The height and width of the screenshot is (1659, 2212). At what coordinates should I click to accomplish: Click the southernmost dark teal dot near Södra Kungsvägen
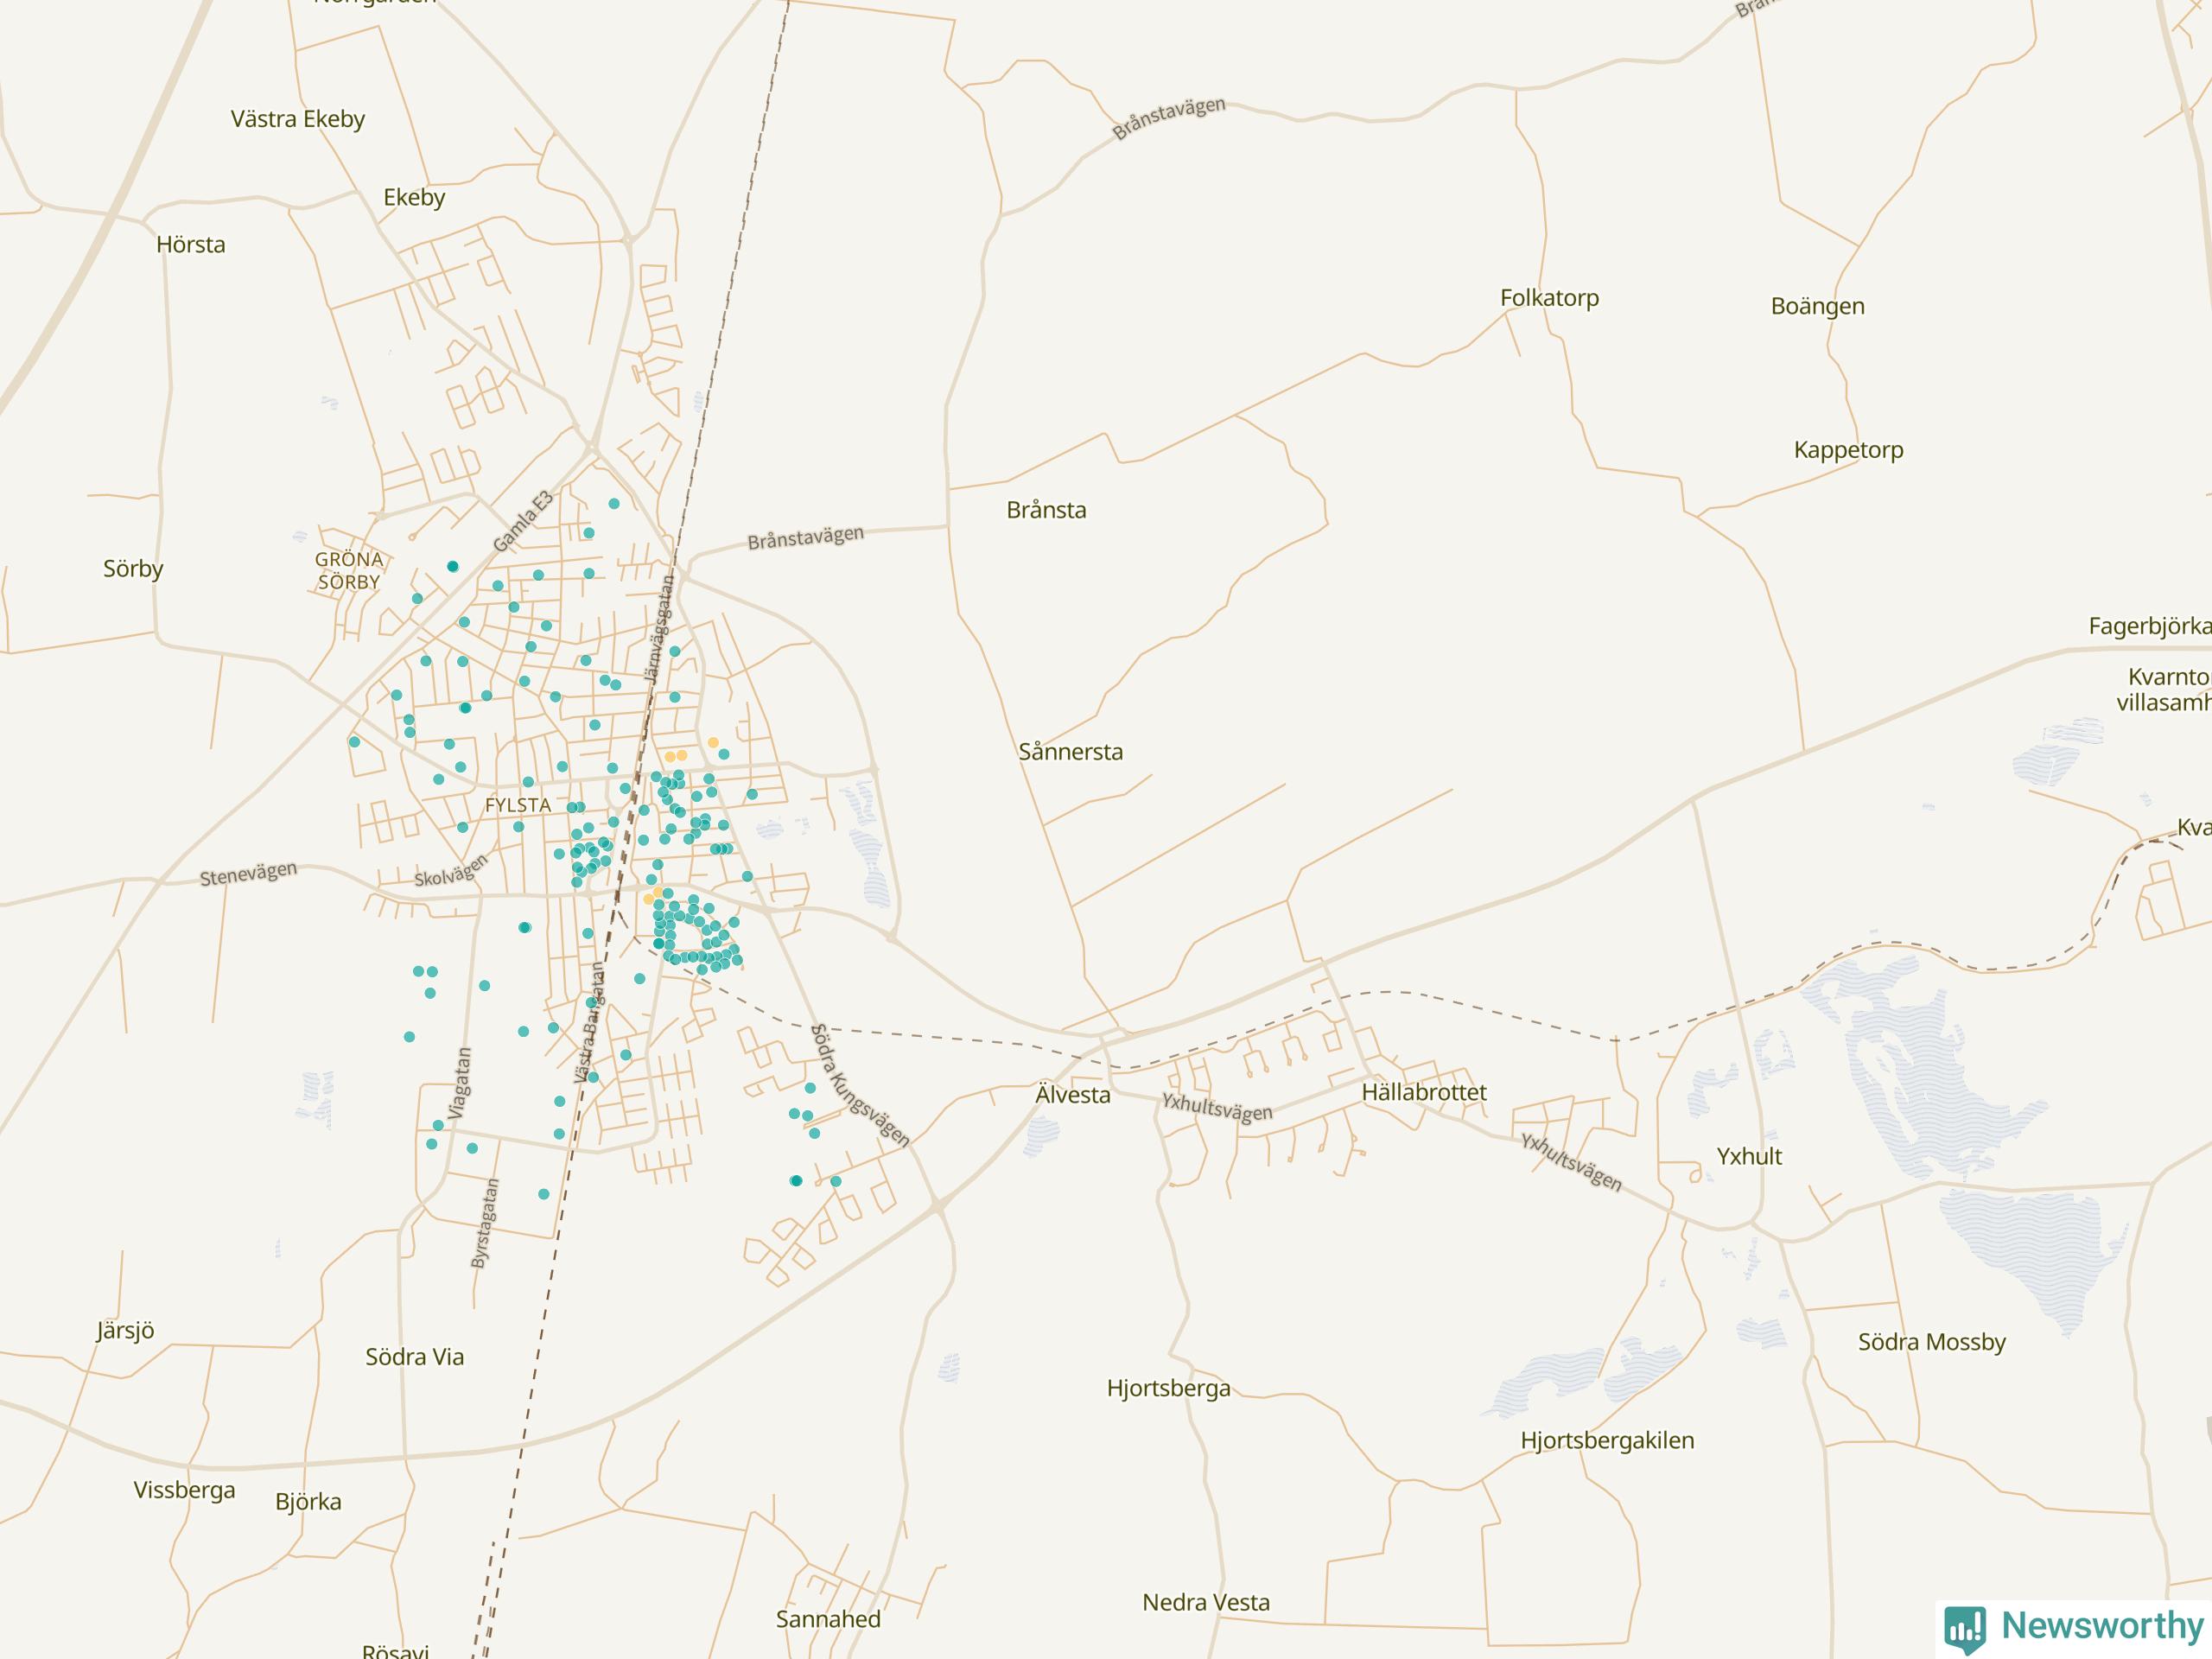(x=796, y=1181)
